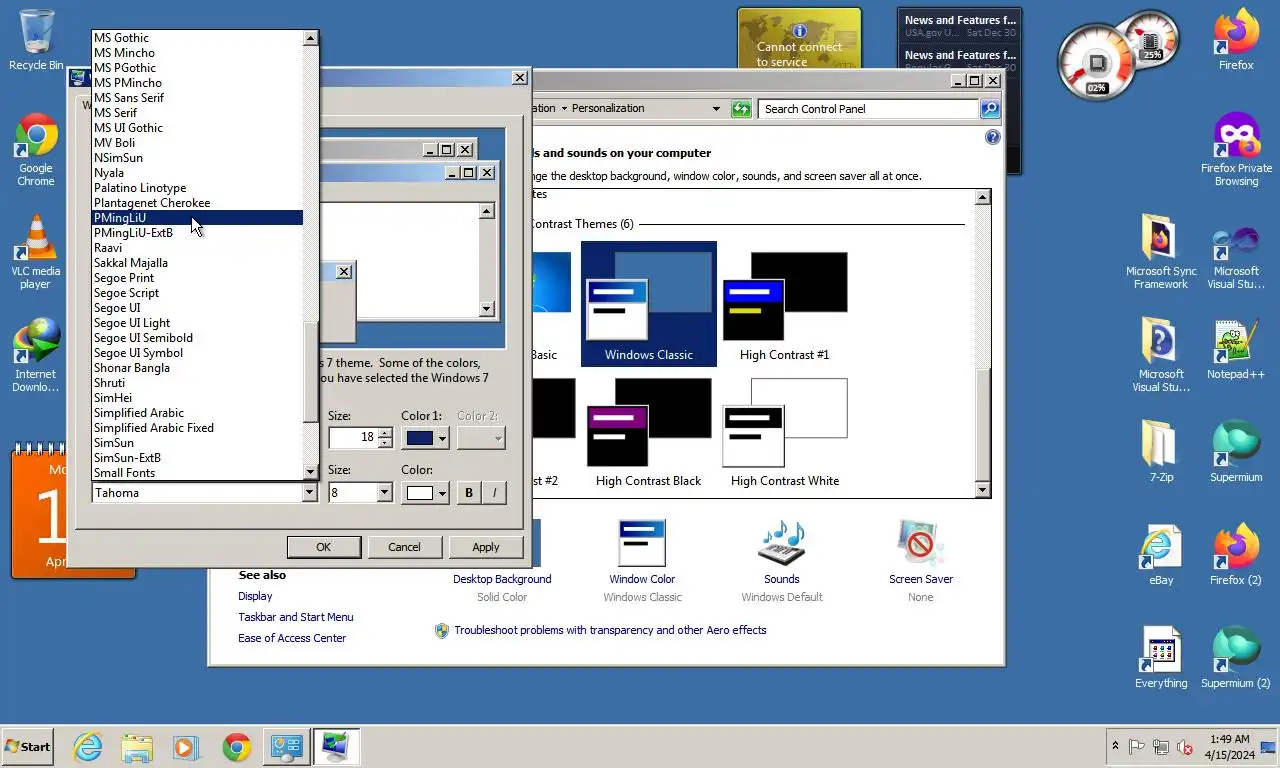Click the address bar refresh button
Screen dimensions: 1280x768
741,109
